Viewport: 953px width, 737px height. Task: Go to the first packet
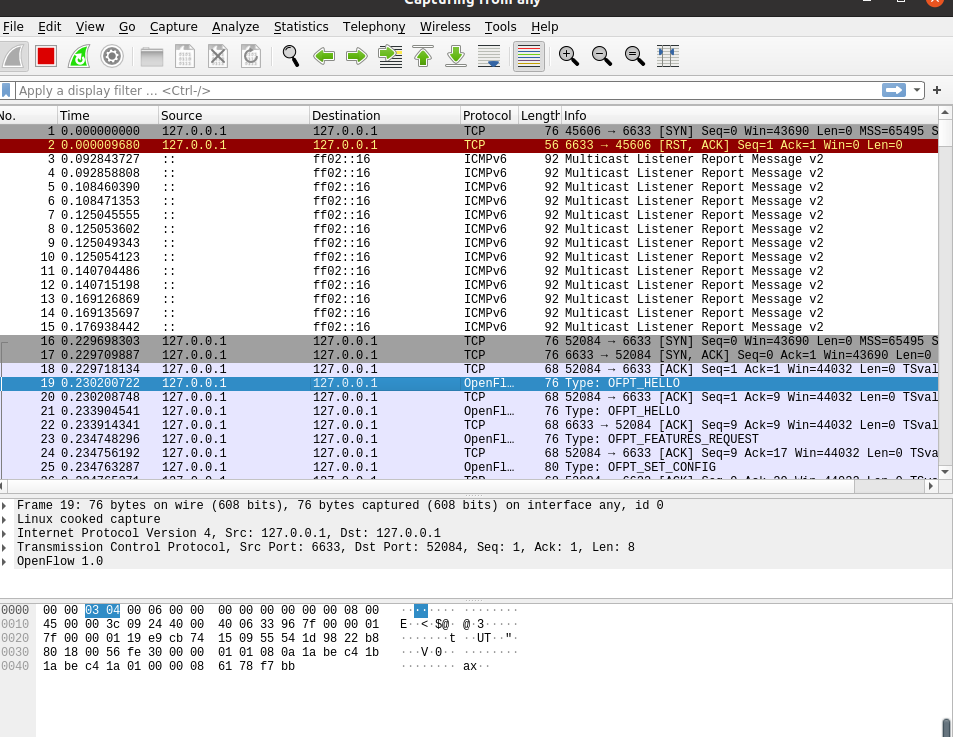pyautogui.click(x=423, y=56)
